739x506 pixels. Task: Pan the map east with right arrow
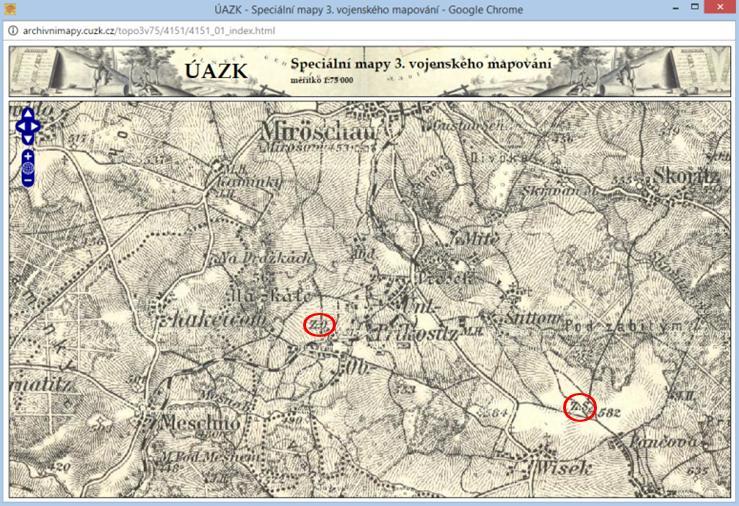[x=35, y=126]
